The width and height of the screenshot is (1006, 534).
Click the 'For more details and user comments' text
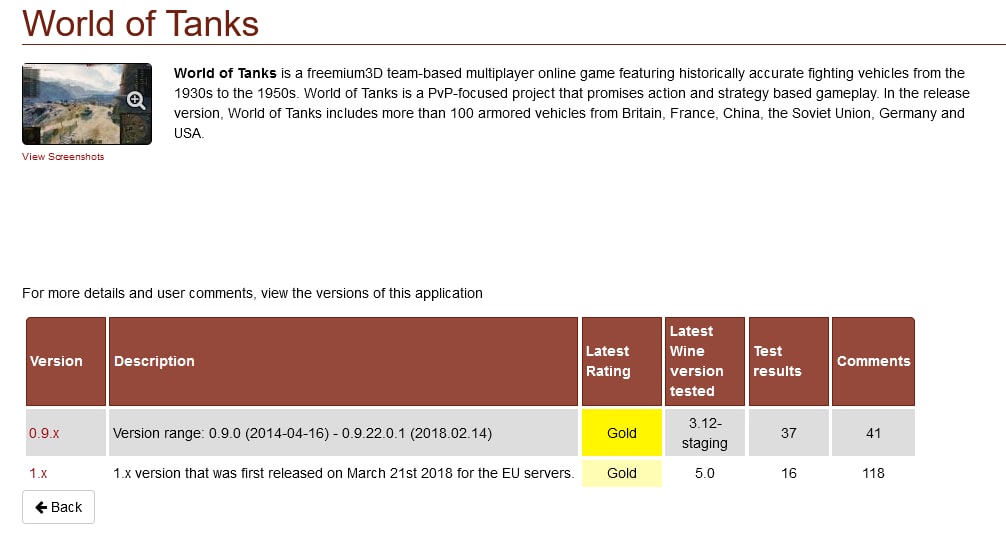252,293
